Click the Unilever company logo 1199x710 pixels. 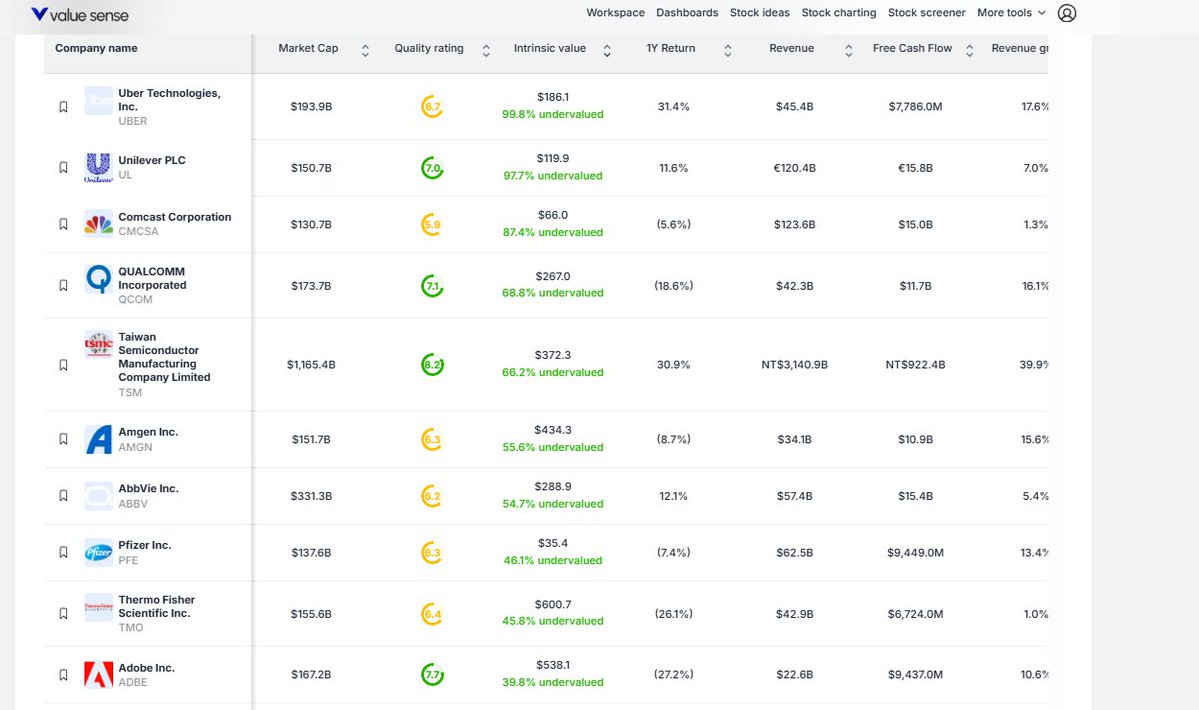click(x=99, y=167)
